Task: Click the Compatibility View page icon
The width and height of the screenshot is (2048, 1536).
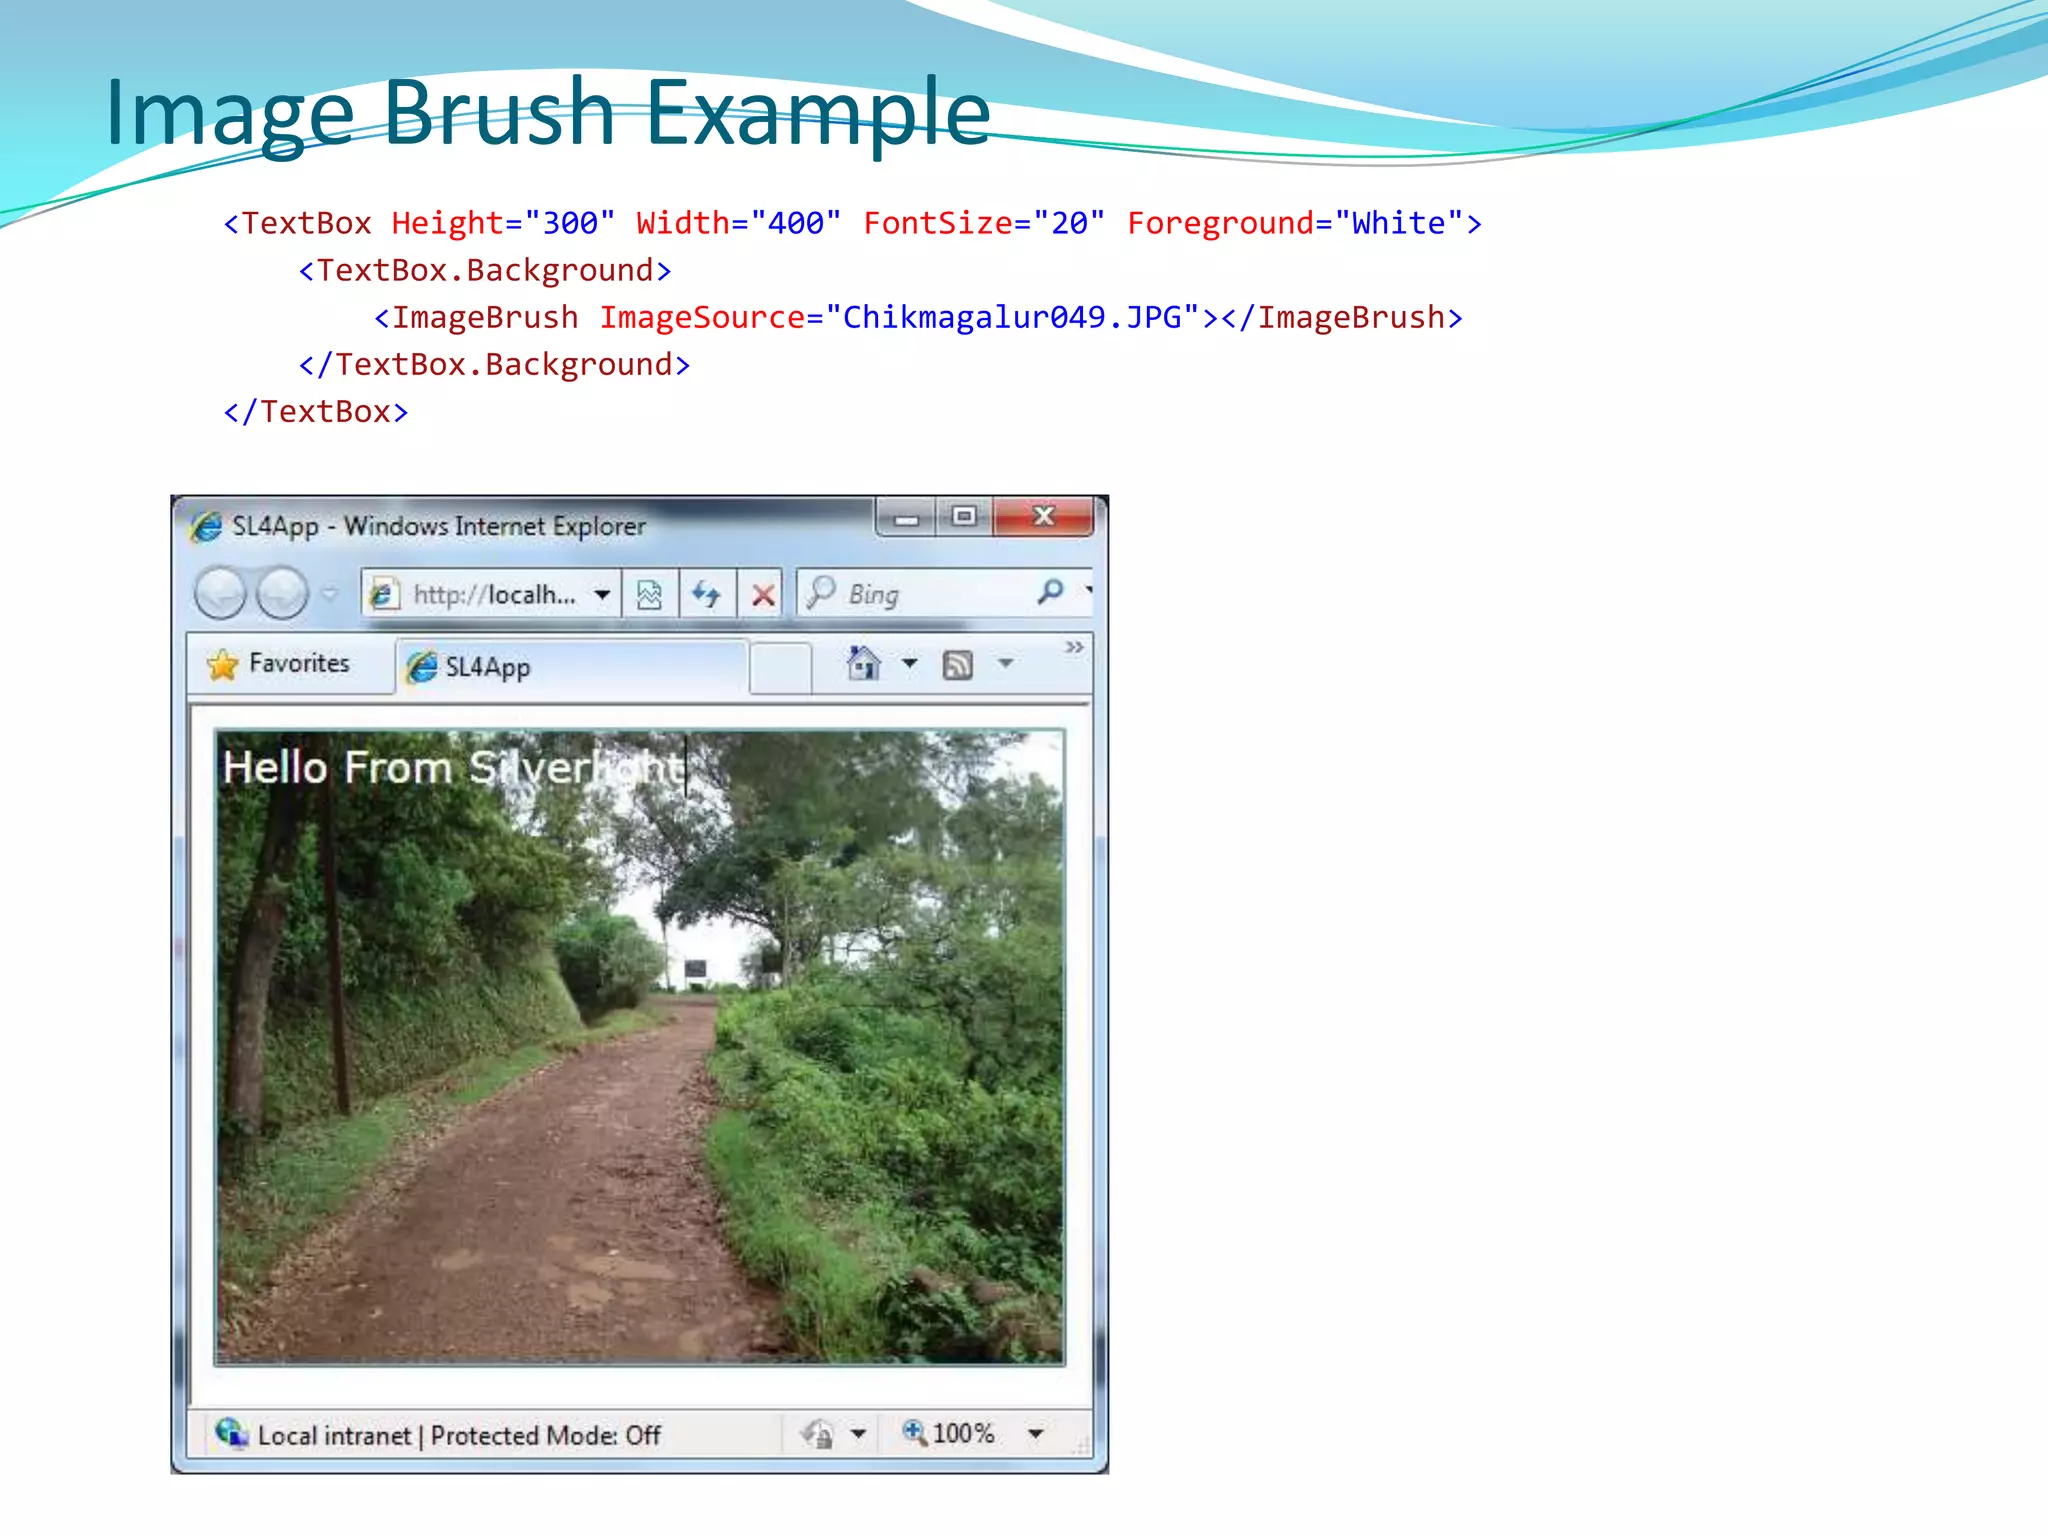Action: [x=649, y=595]
